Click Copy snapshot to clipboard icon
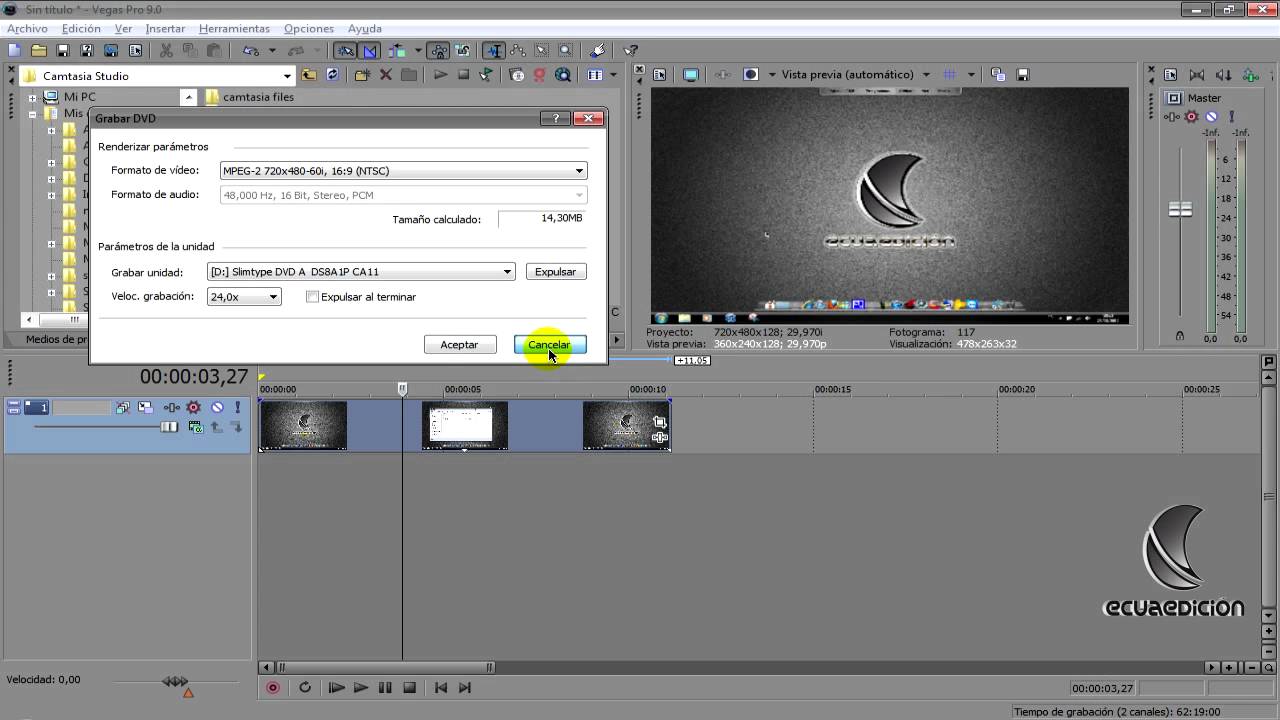 (x=998, y=75)
